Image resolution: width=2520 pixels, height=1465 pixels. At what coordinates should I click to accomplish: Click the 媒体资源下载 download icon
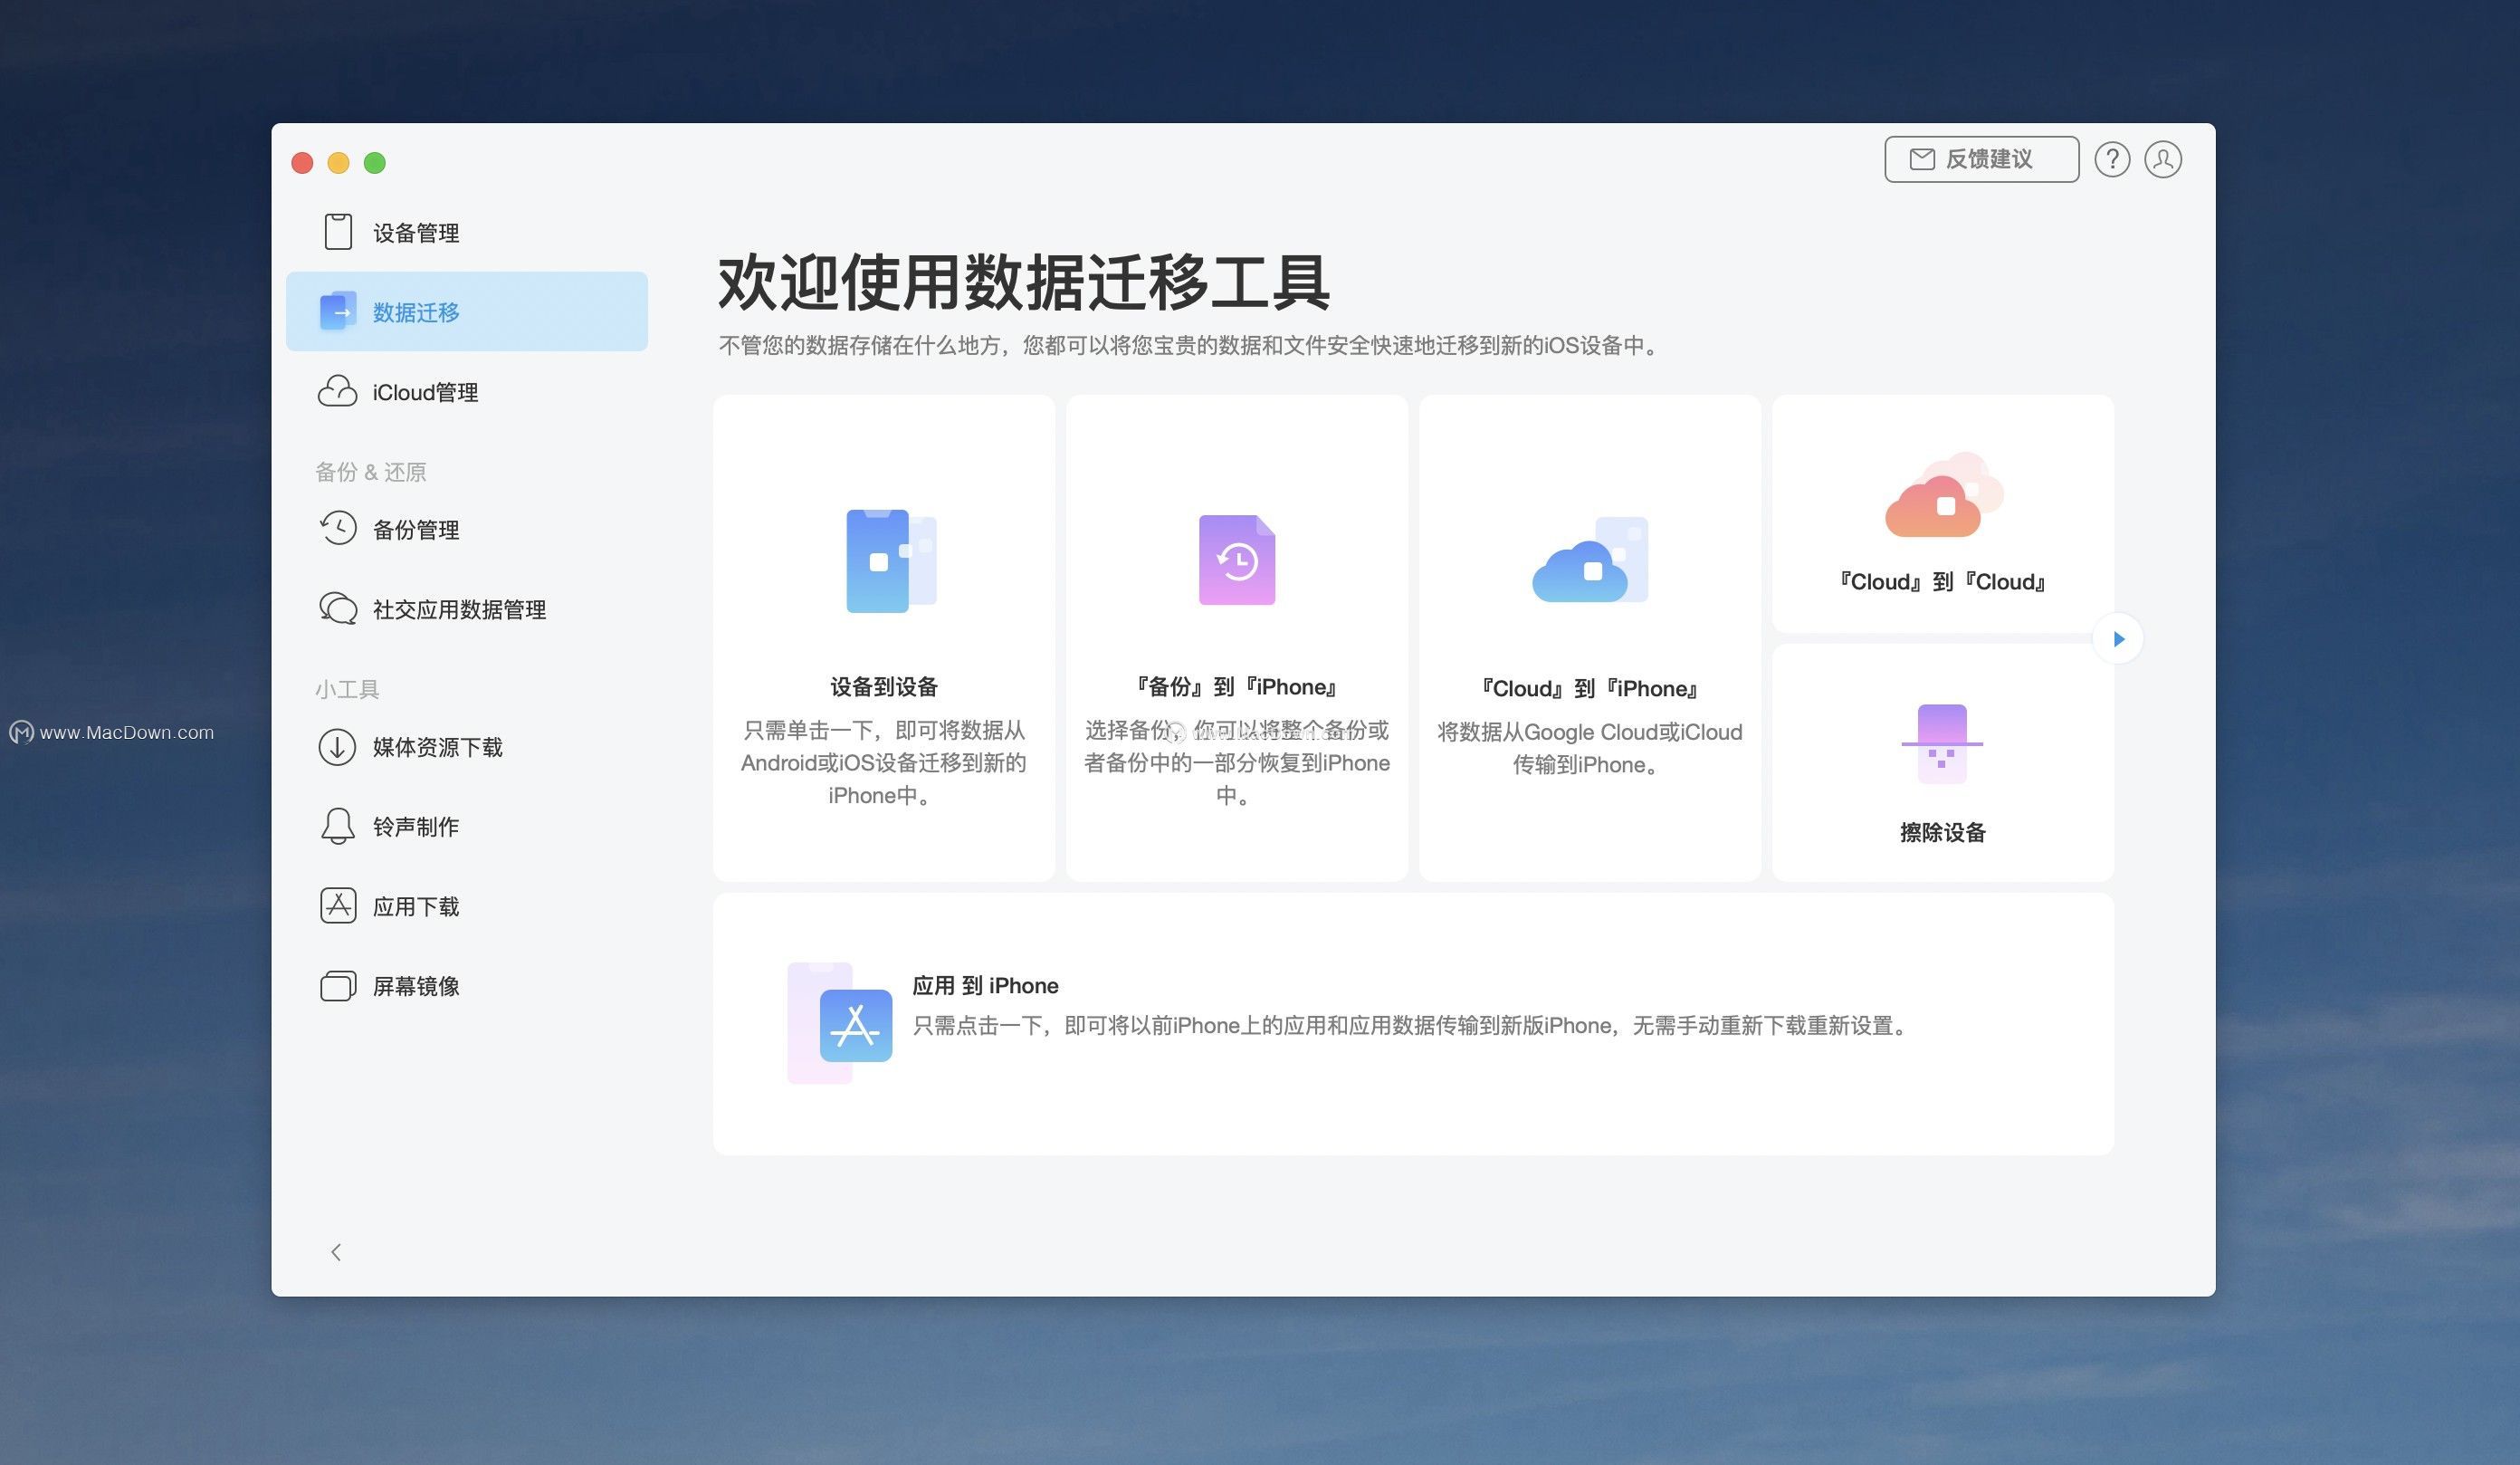(338, 747)
